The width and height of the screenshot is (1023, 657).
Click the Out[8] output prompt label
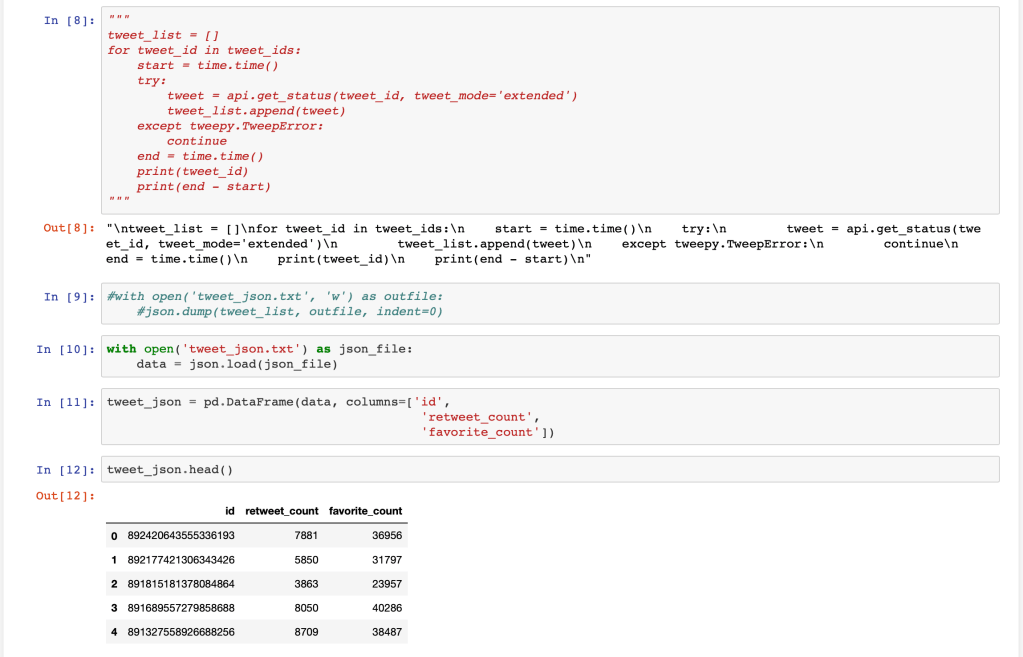(66, 229)
